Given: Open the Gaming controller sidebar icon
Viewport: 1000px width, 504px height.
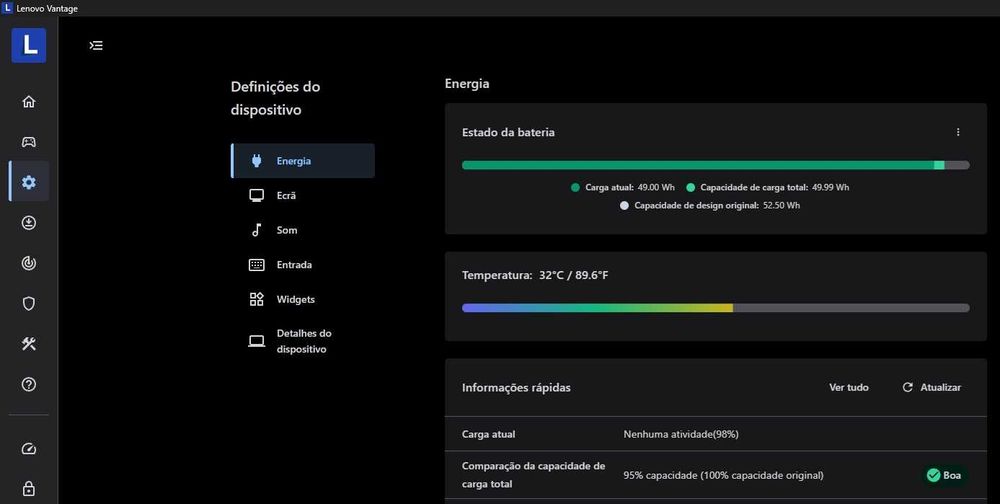Looking at the screenshot, I should (29, 142).
